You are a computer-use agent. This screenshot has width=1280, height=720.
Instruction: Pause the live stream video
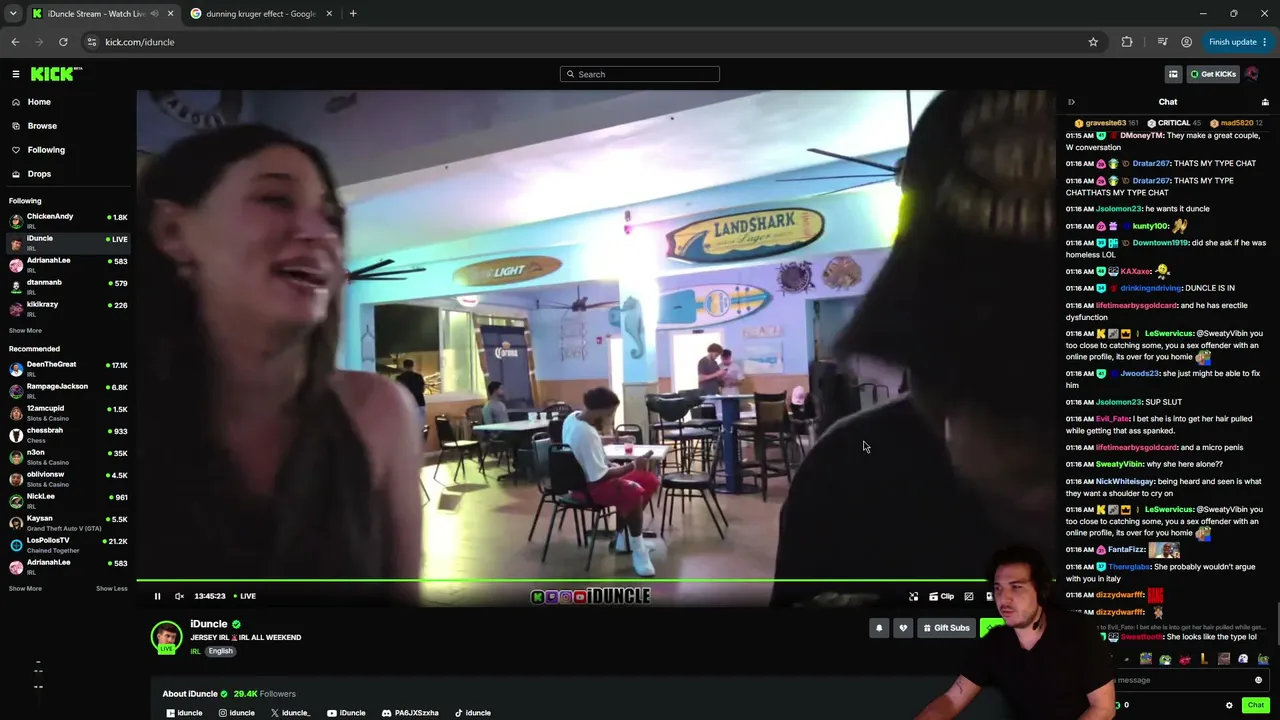coord(157,596)
